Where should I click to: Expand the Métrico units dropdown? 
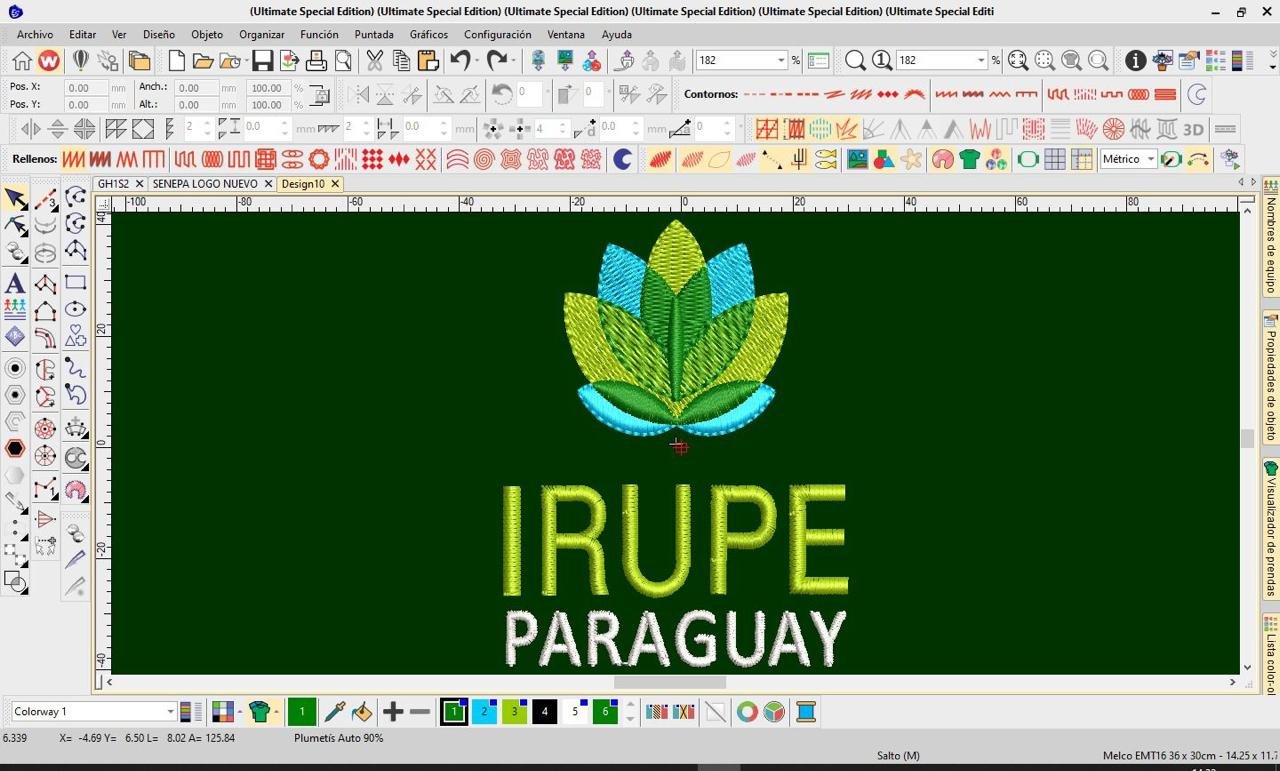click(x=1151, y=160)
